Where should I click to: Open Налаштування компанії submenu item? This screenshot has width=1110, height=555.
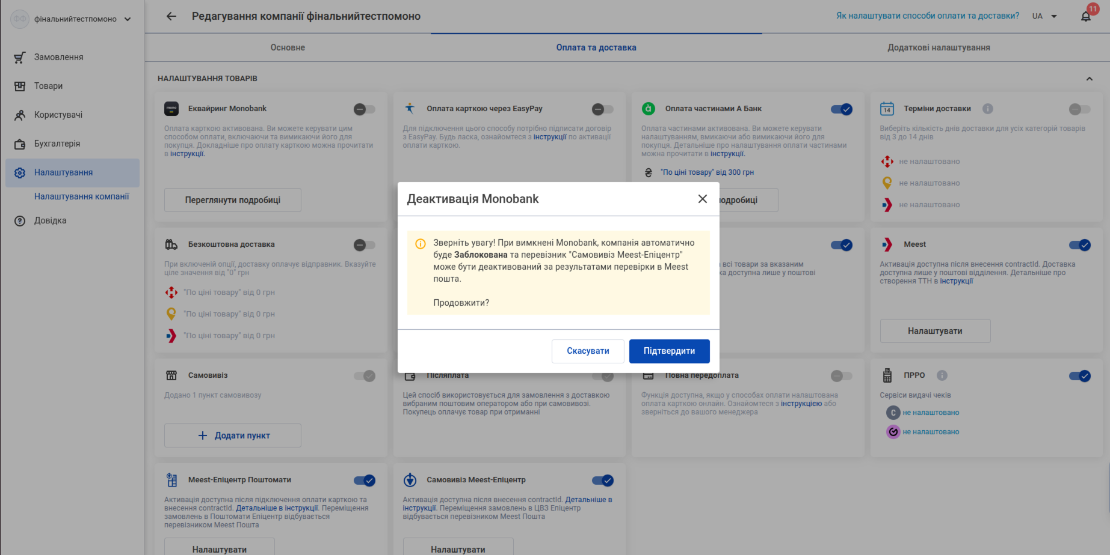[81, 197]
